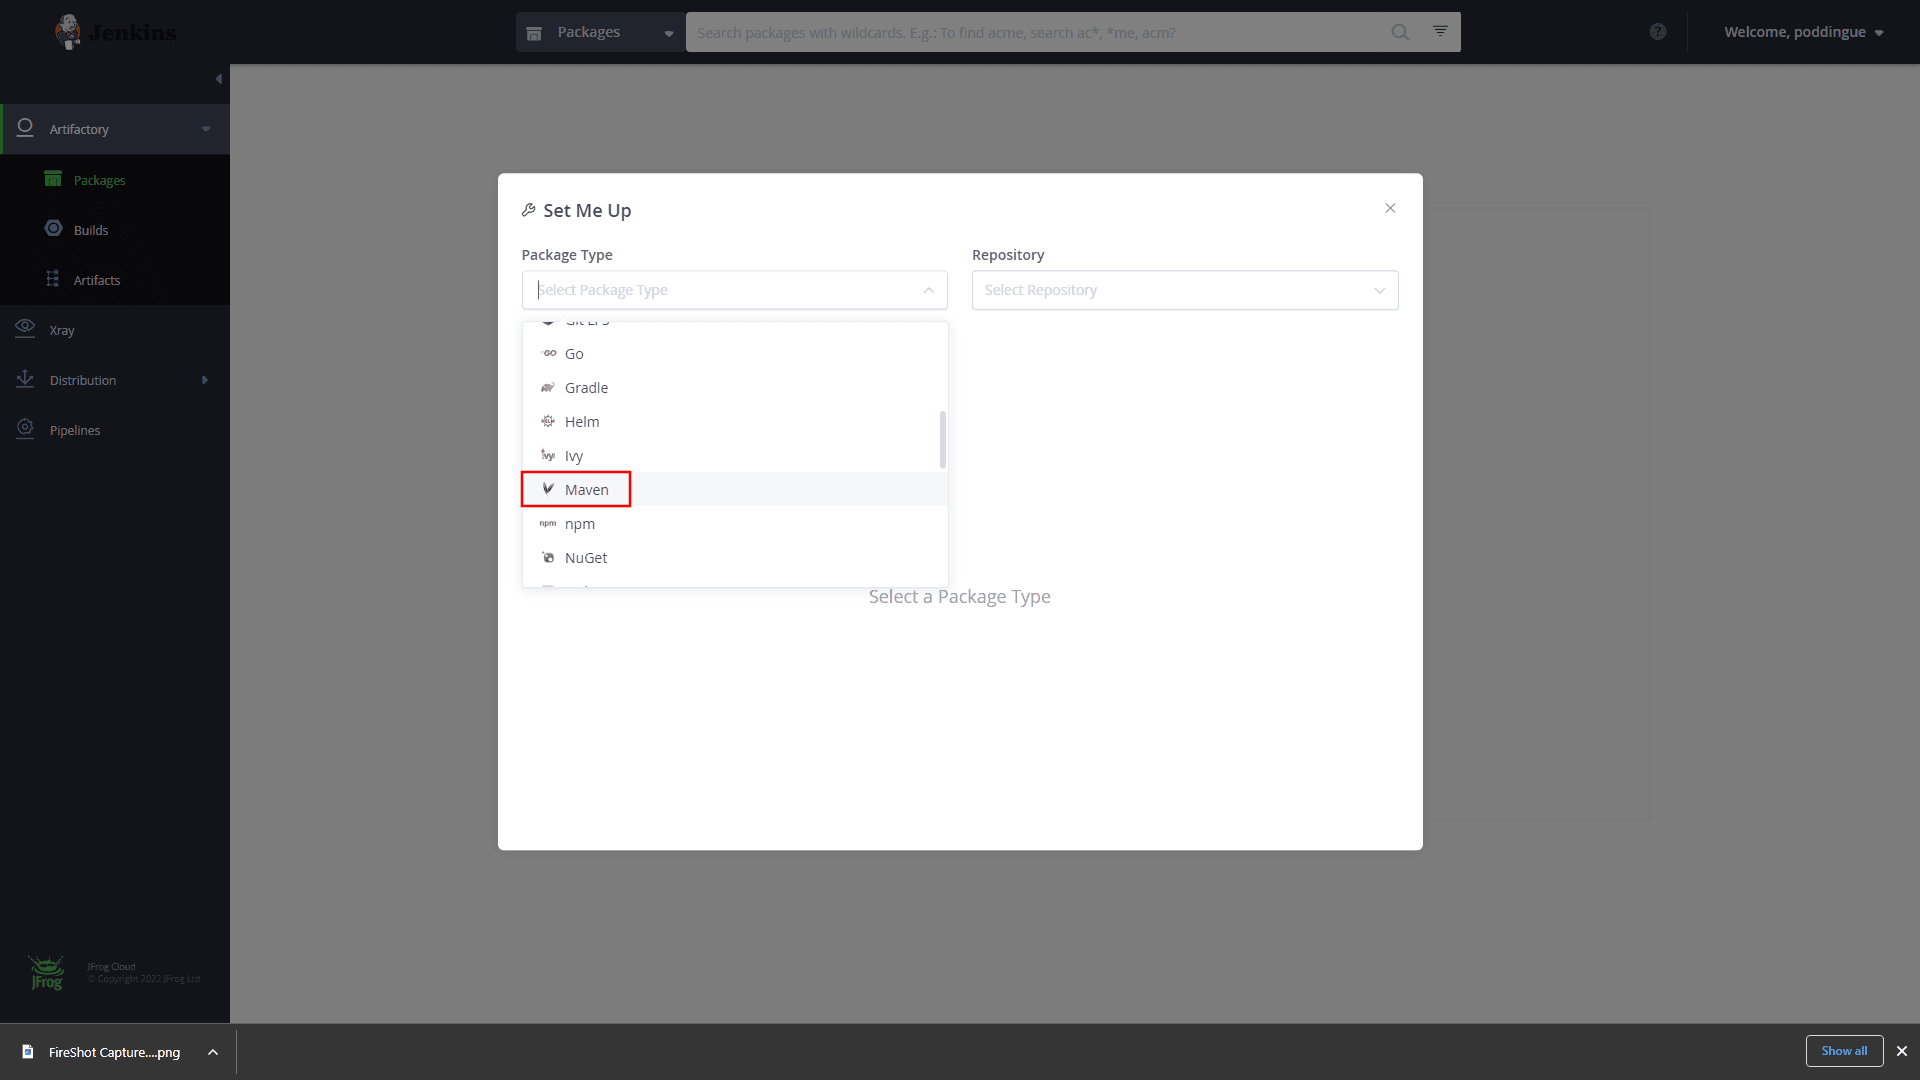Open the Packages search type dropdown
Screen dimensions: 1920x1080
click(x=600, y=32)
